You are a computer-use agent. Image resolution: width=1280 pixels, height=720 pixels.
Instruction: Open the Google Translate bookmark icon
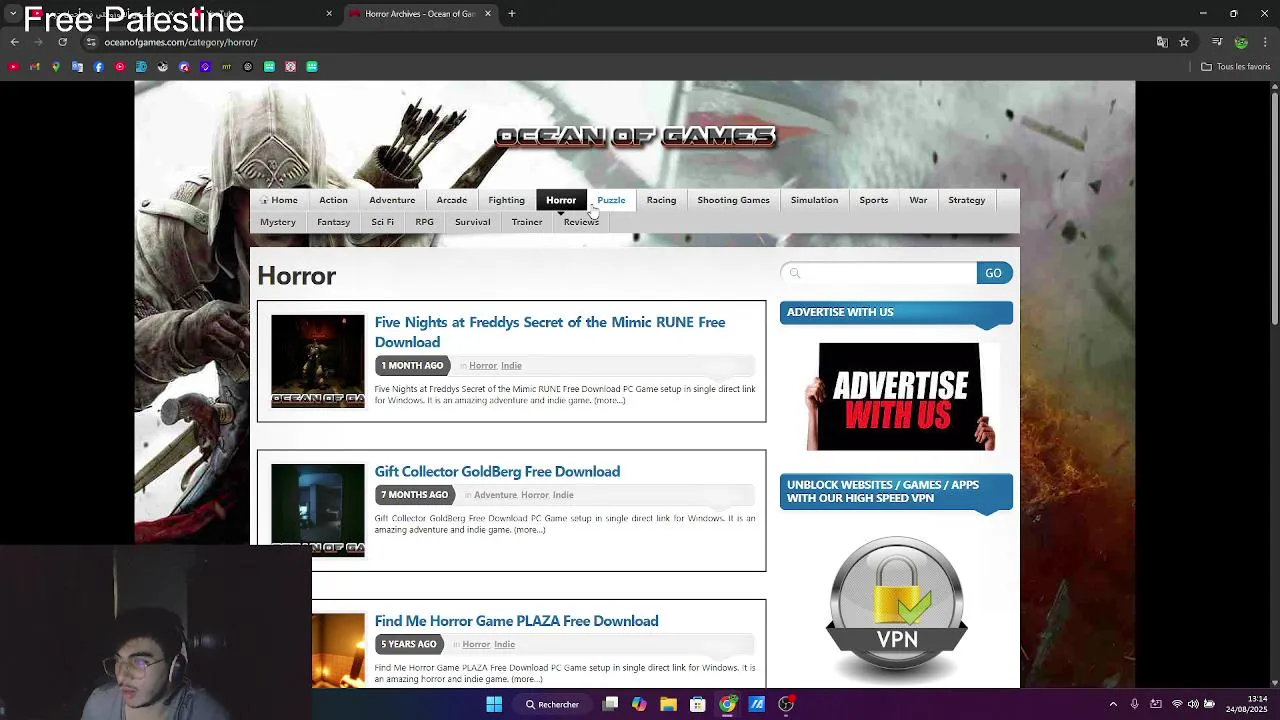(77, 67)
